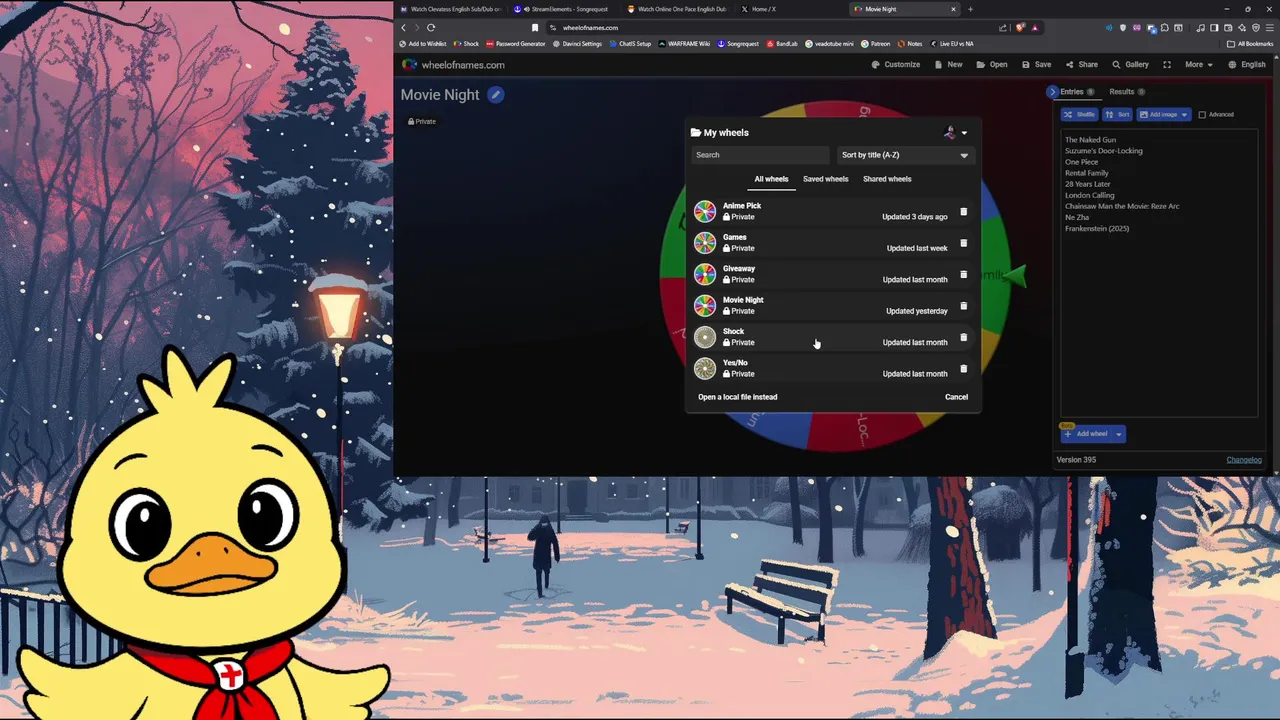Click the Add wheel button
Image resolution: width=1280 pixels, height=720 pixels.
(1087, 434)
